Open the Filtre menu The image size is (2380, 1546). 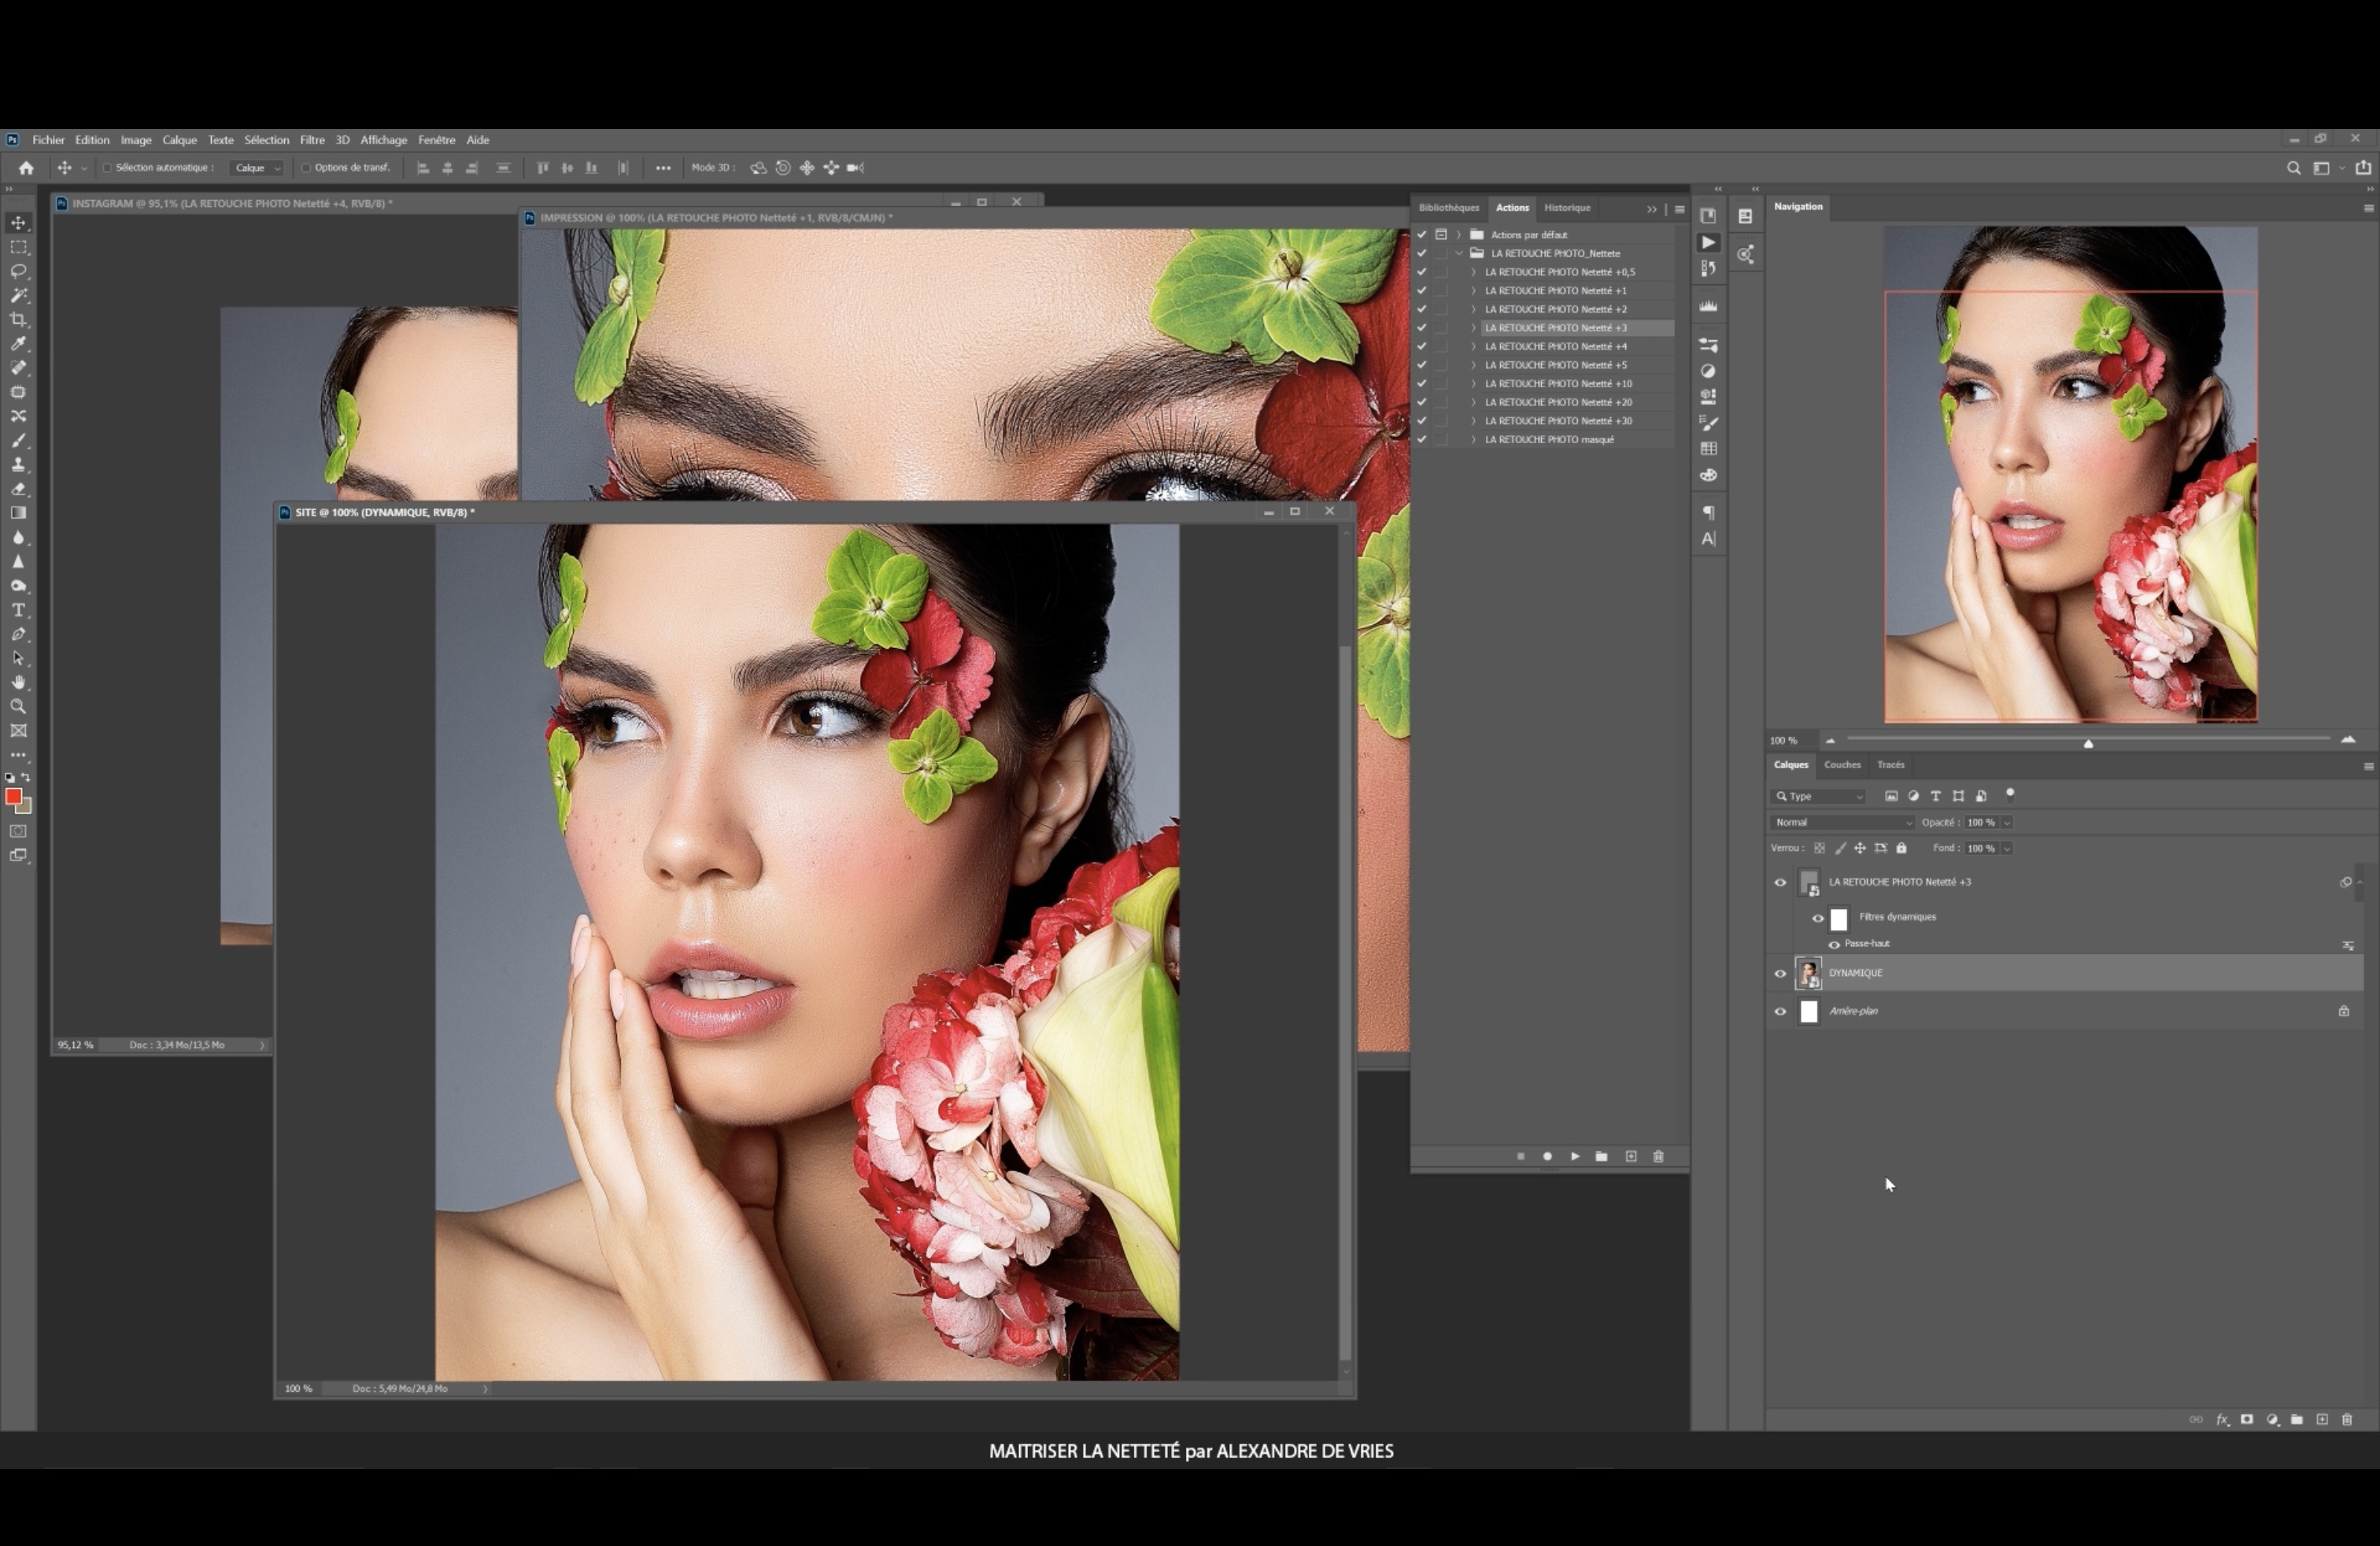coord(312,140)
